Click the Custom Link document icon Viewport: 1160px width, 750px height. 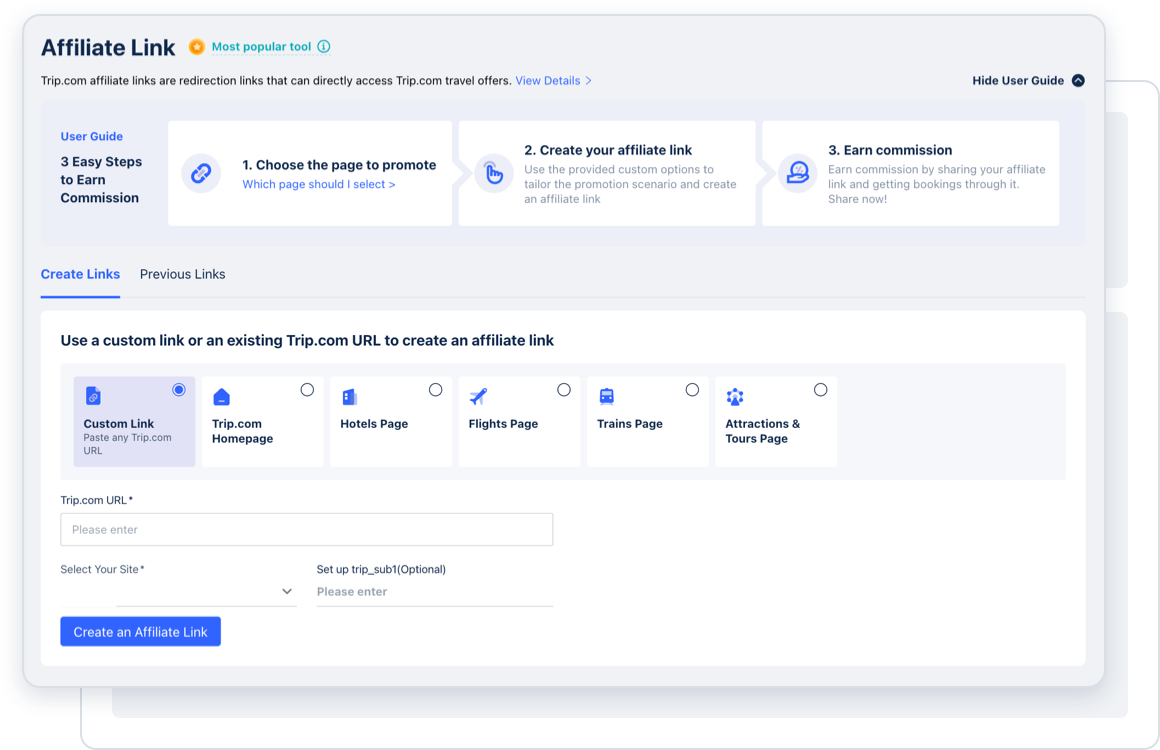pos(93,396)
